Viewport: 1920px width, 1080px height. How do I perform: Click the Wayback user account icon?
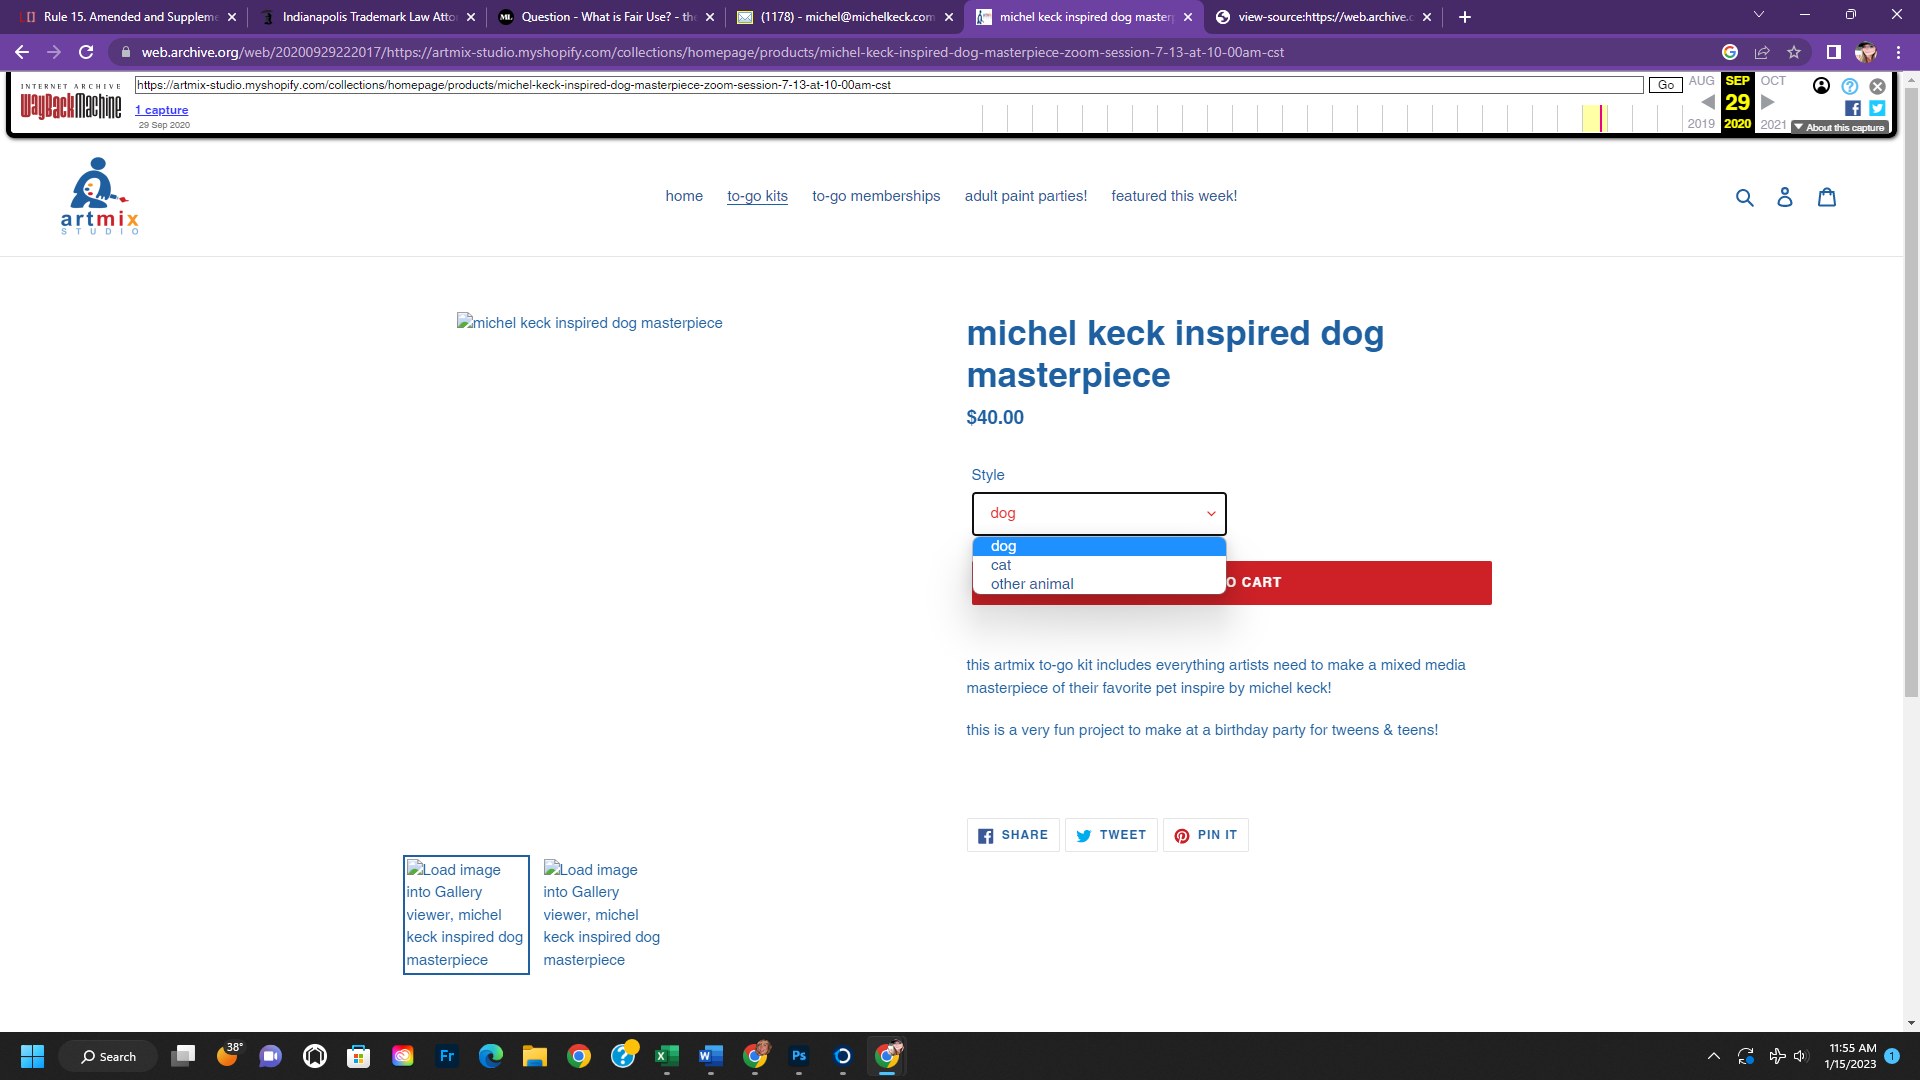click(1822, 86)
